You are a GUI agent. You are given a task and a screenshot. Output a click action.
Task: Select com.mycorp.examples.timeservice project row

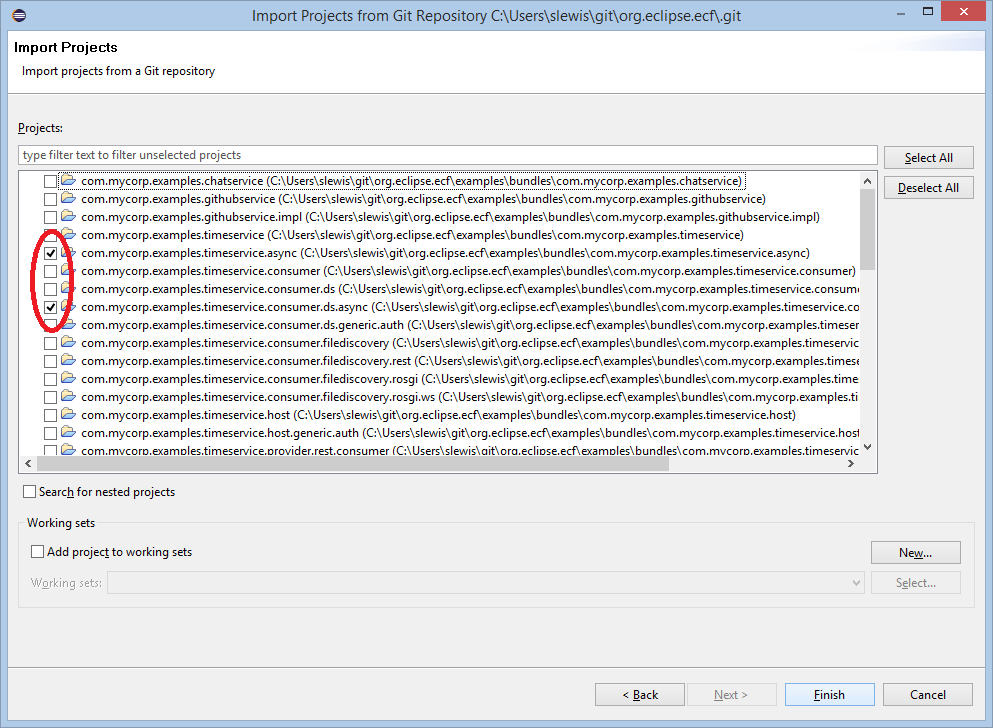[x=412, y=235]
